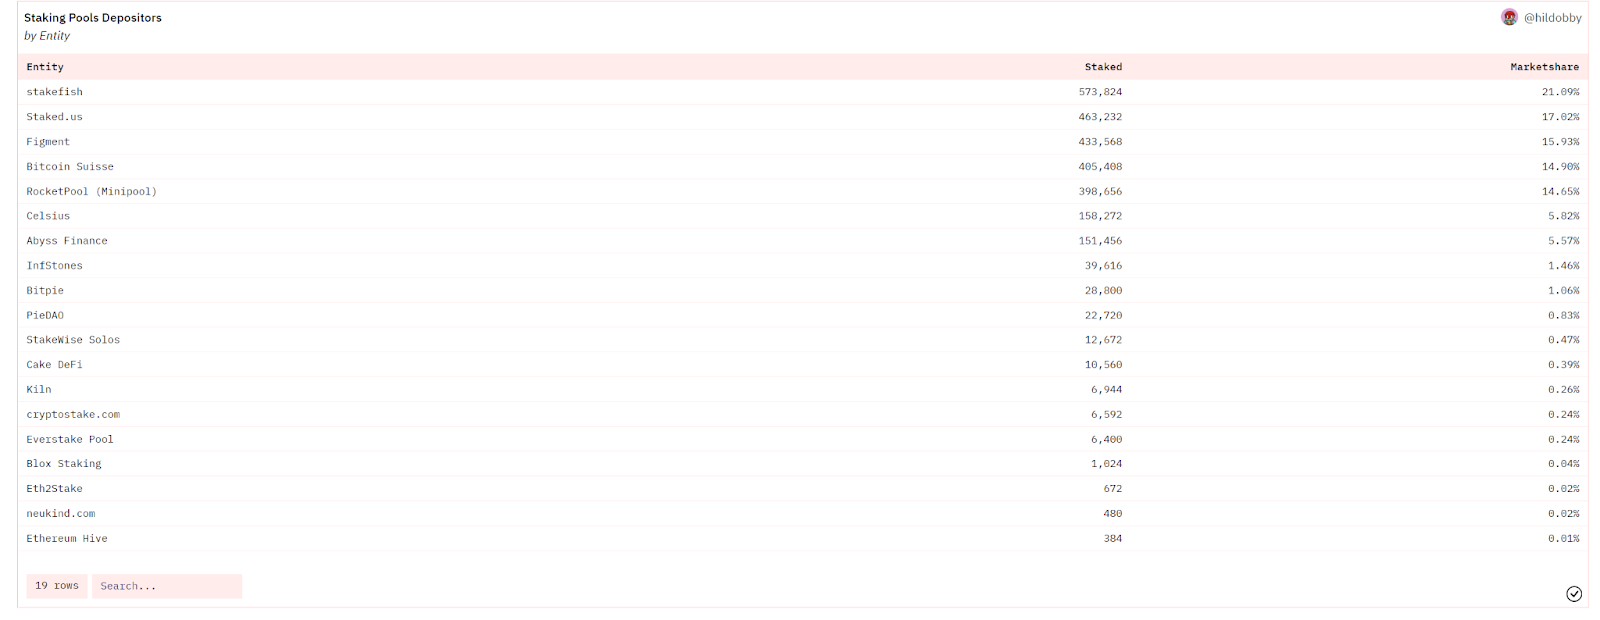The width and height of the screenshot is (1600, 620).
Task: Sort by the Staked column header
Action: pos(1103,67)
